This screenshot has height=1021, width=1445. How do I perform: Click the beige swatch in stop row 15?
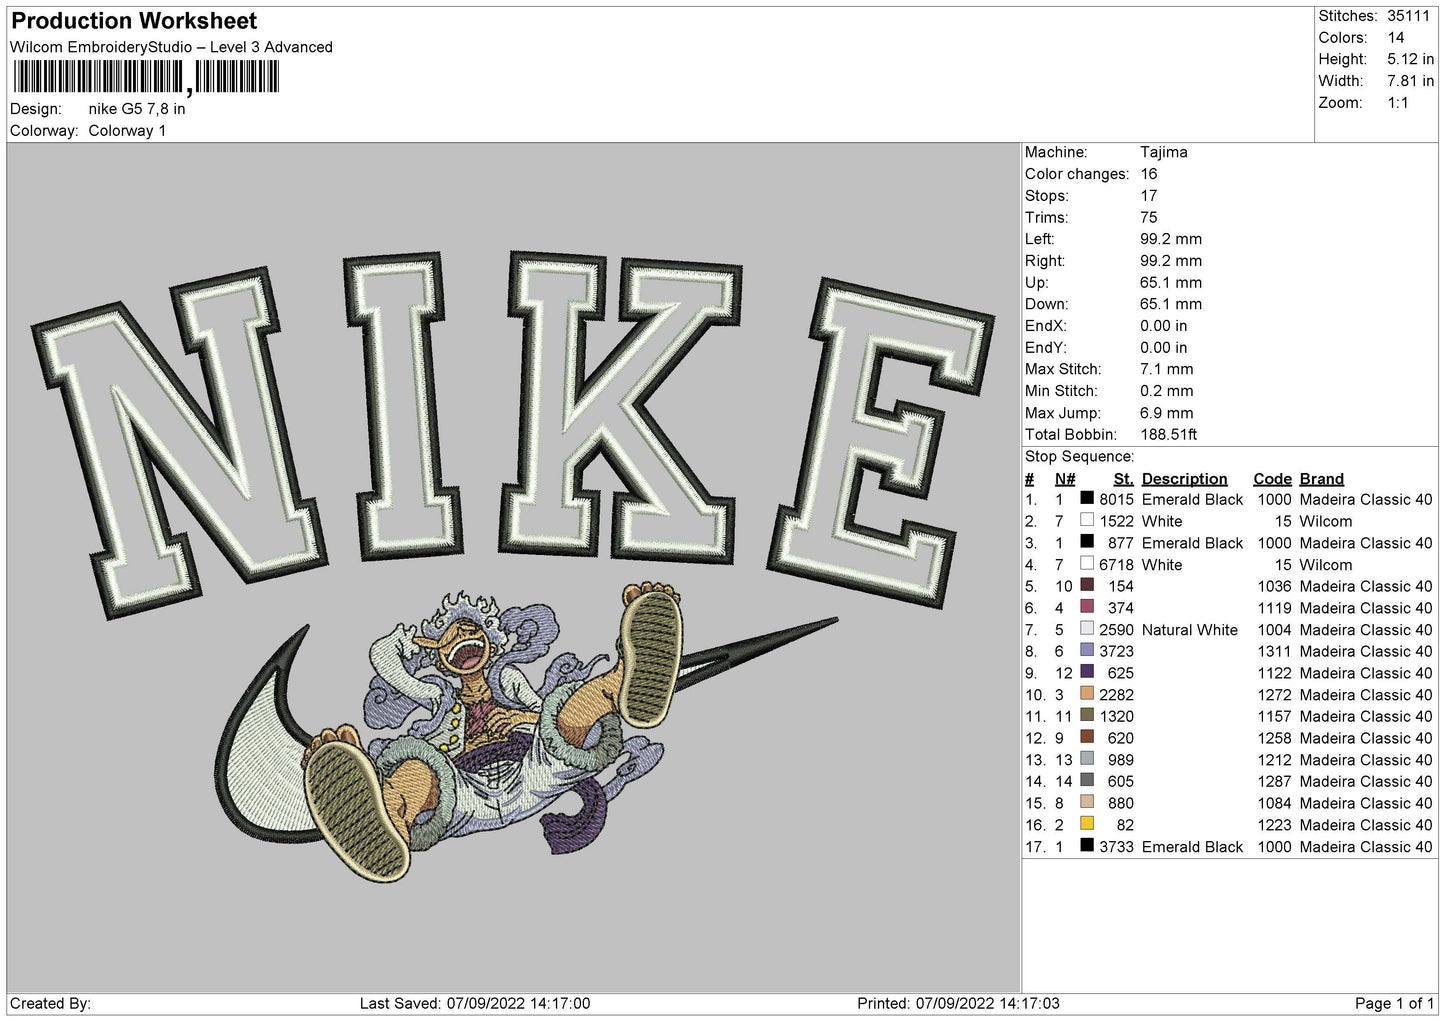coord(1087,802)
